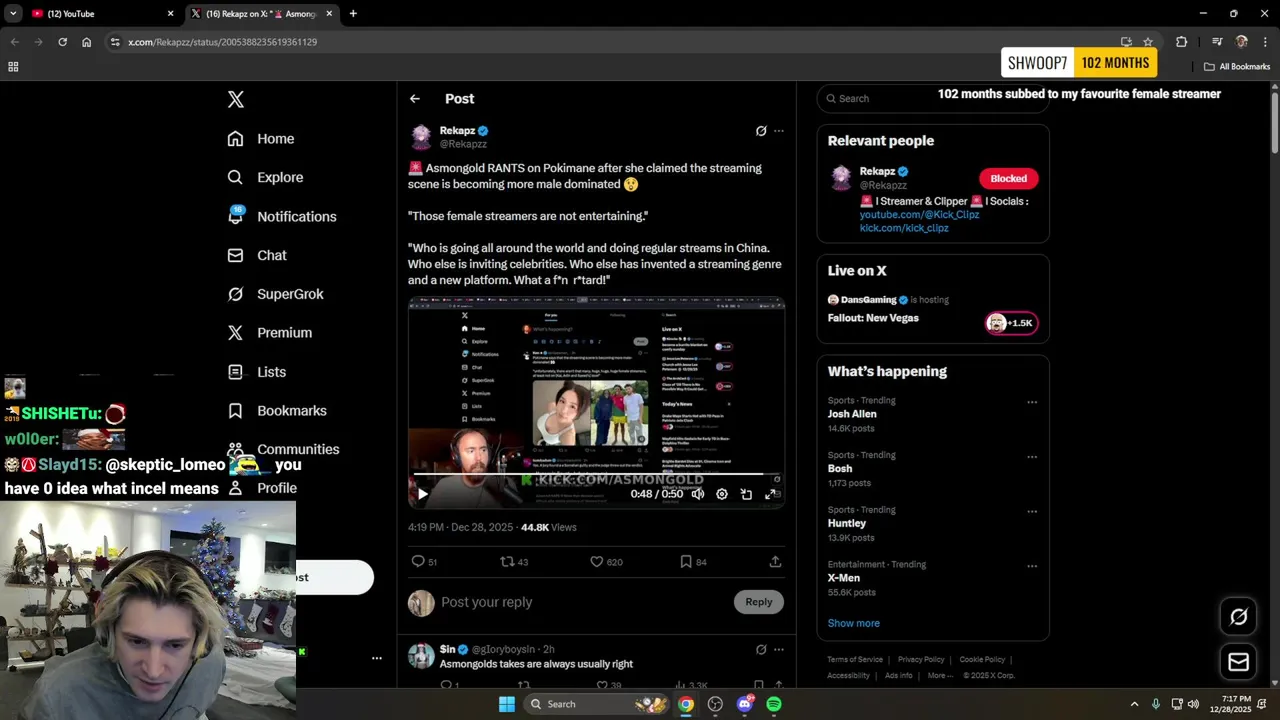Click Show more under trends

(x=854, y=623)
